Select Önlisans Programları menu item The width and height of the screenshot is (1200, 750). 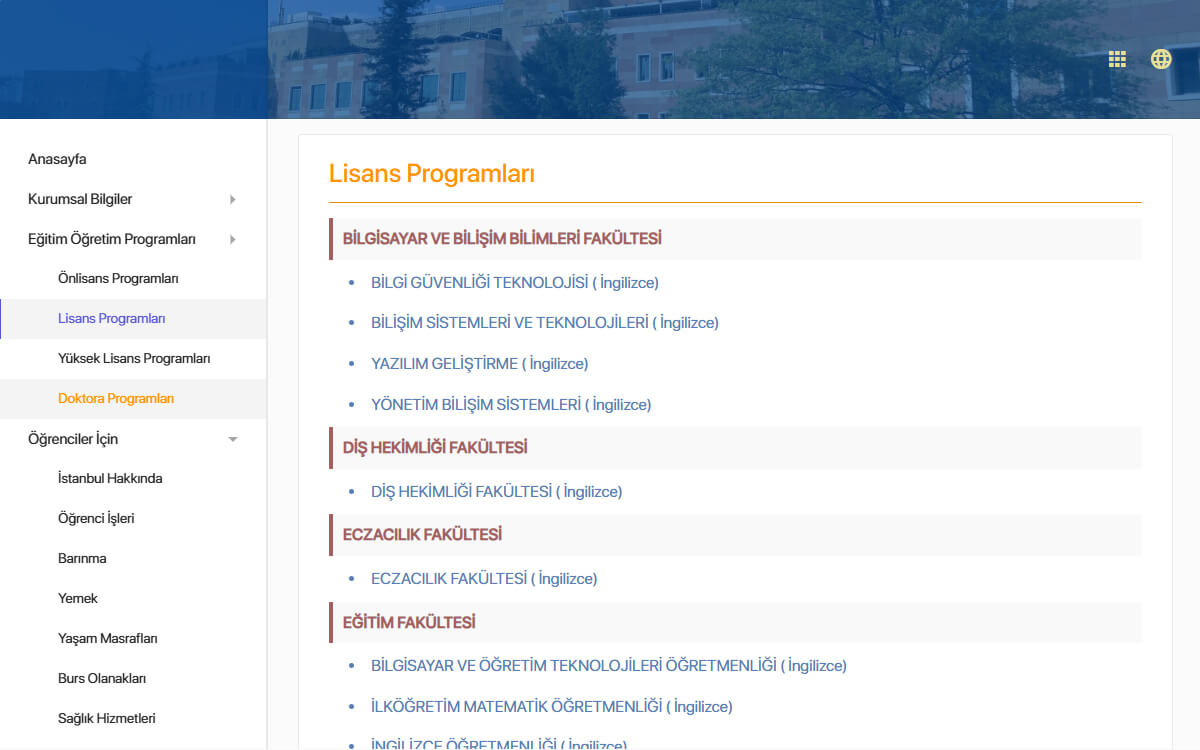point(118,279)
